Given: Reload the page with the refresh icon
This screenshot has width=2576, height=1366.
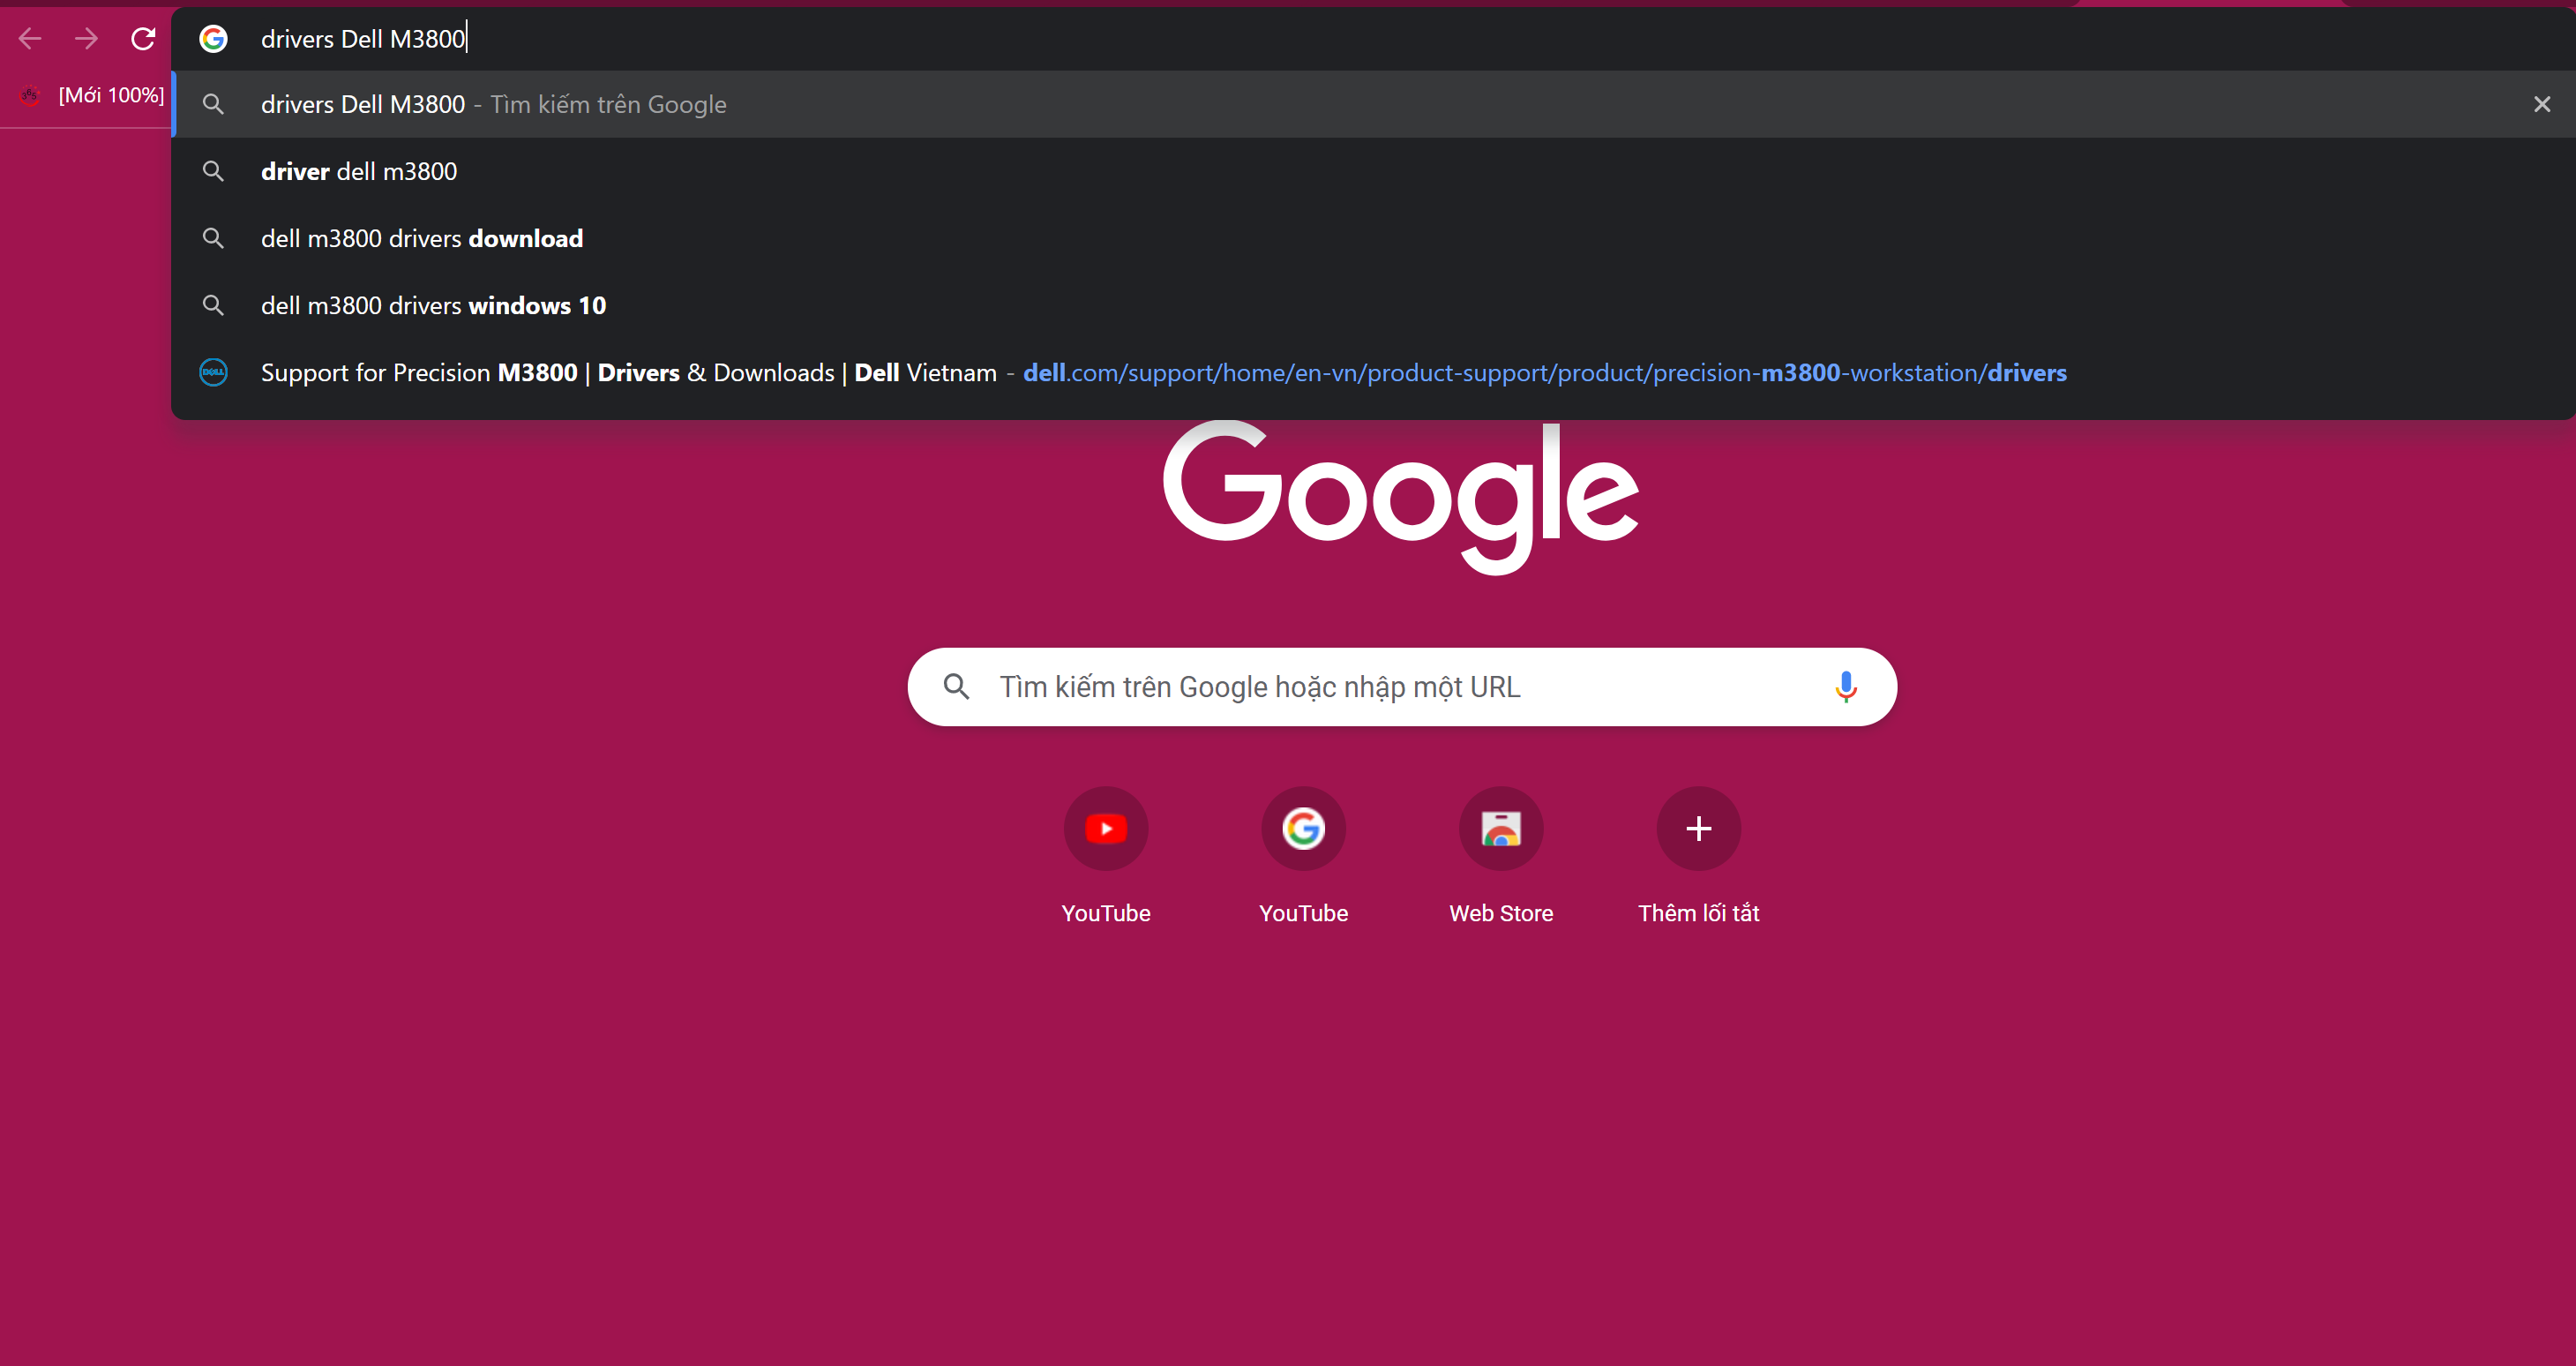Looking at the screenshot, I should coord(143,39).
